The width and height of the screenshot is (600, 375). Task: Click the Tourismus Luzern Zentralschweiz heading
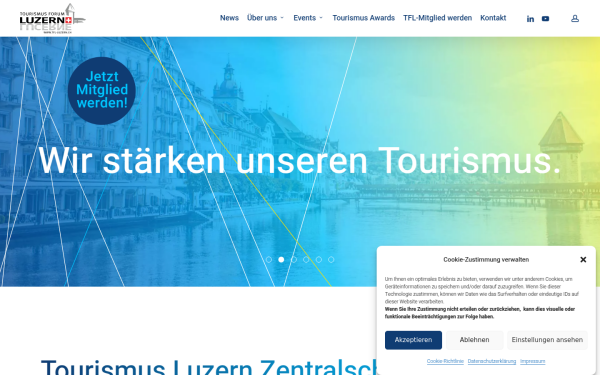tap(209, 367)
